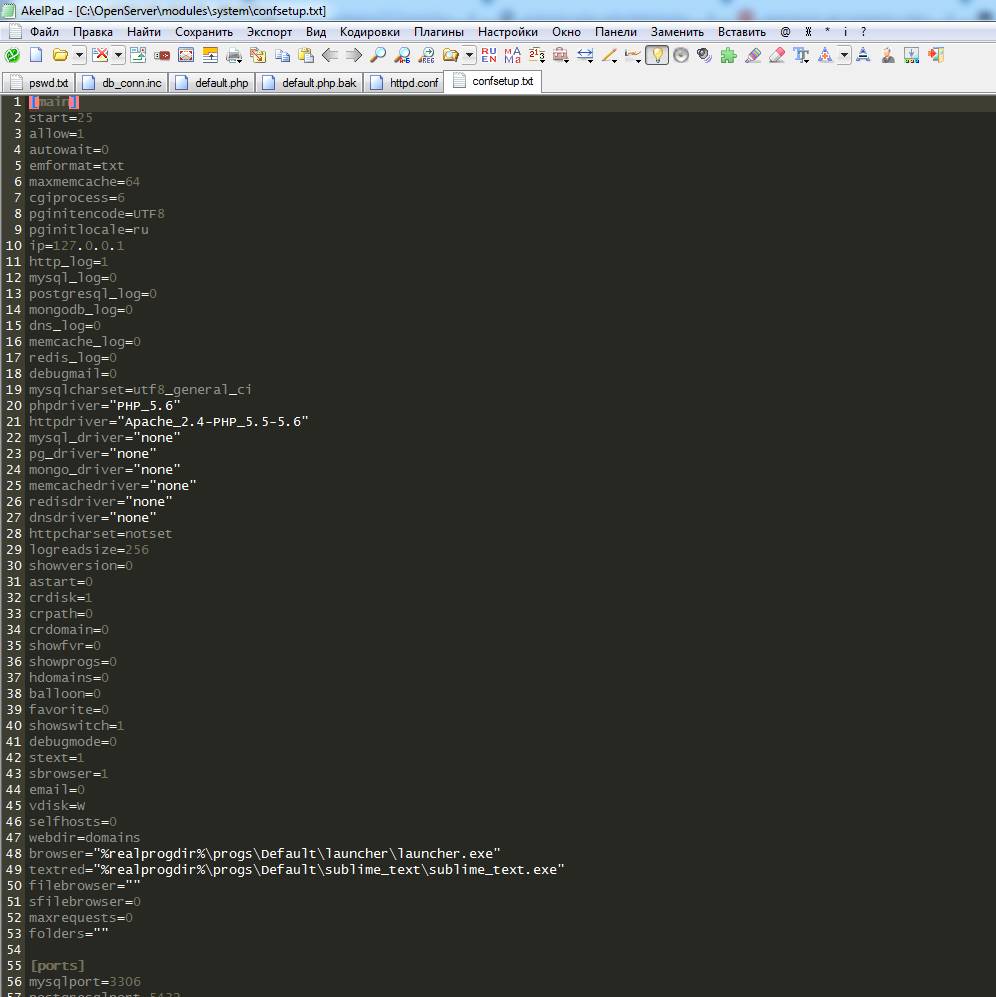Click the left arrow back icon

point(330,56)
